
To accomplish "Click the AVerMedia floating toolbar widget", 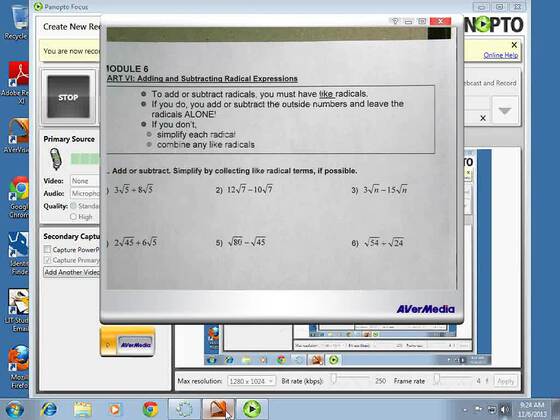I will point(128,342).
